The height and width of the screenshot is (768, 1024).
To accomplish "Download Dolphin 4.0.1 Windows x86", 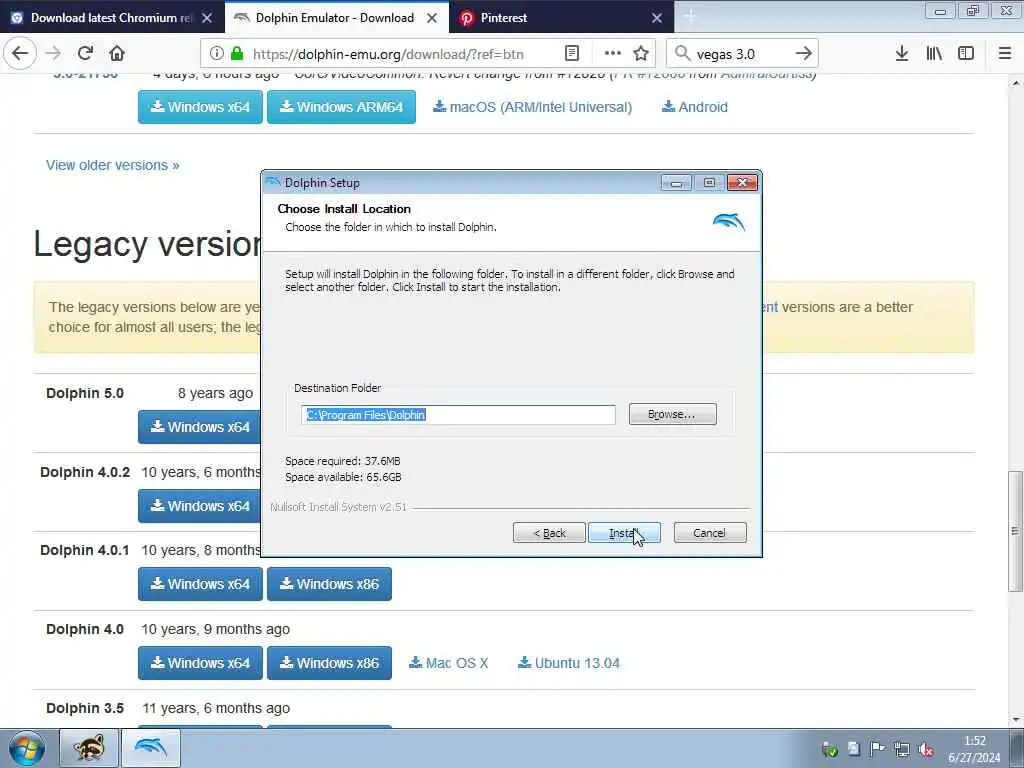I will [330, 584].
